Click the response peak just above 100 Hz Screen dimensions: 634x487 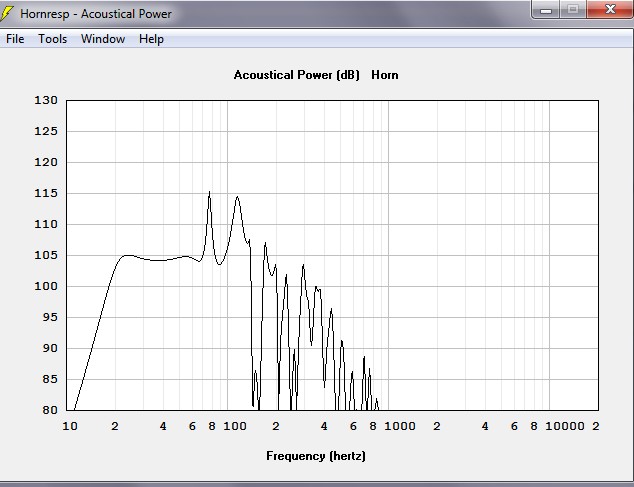click(x=237, y=197)
